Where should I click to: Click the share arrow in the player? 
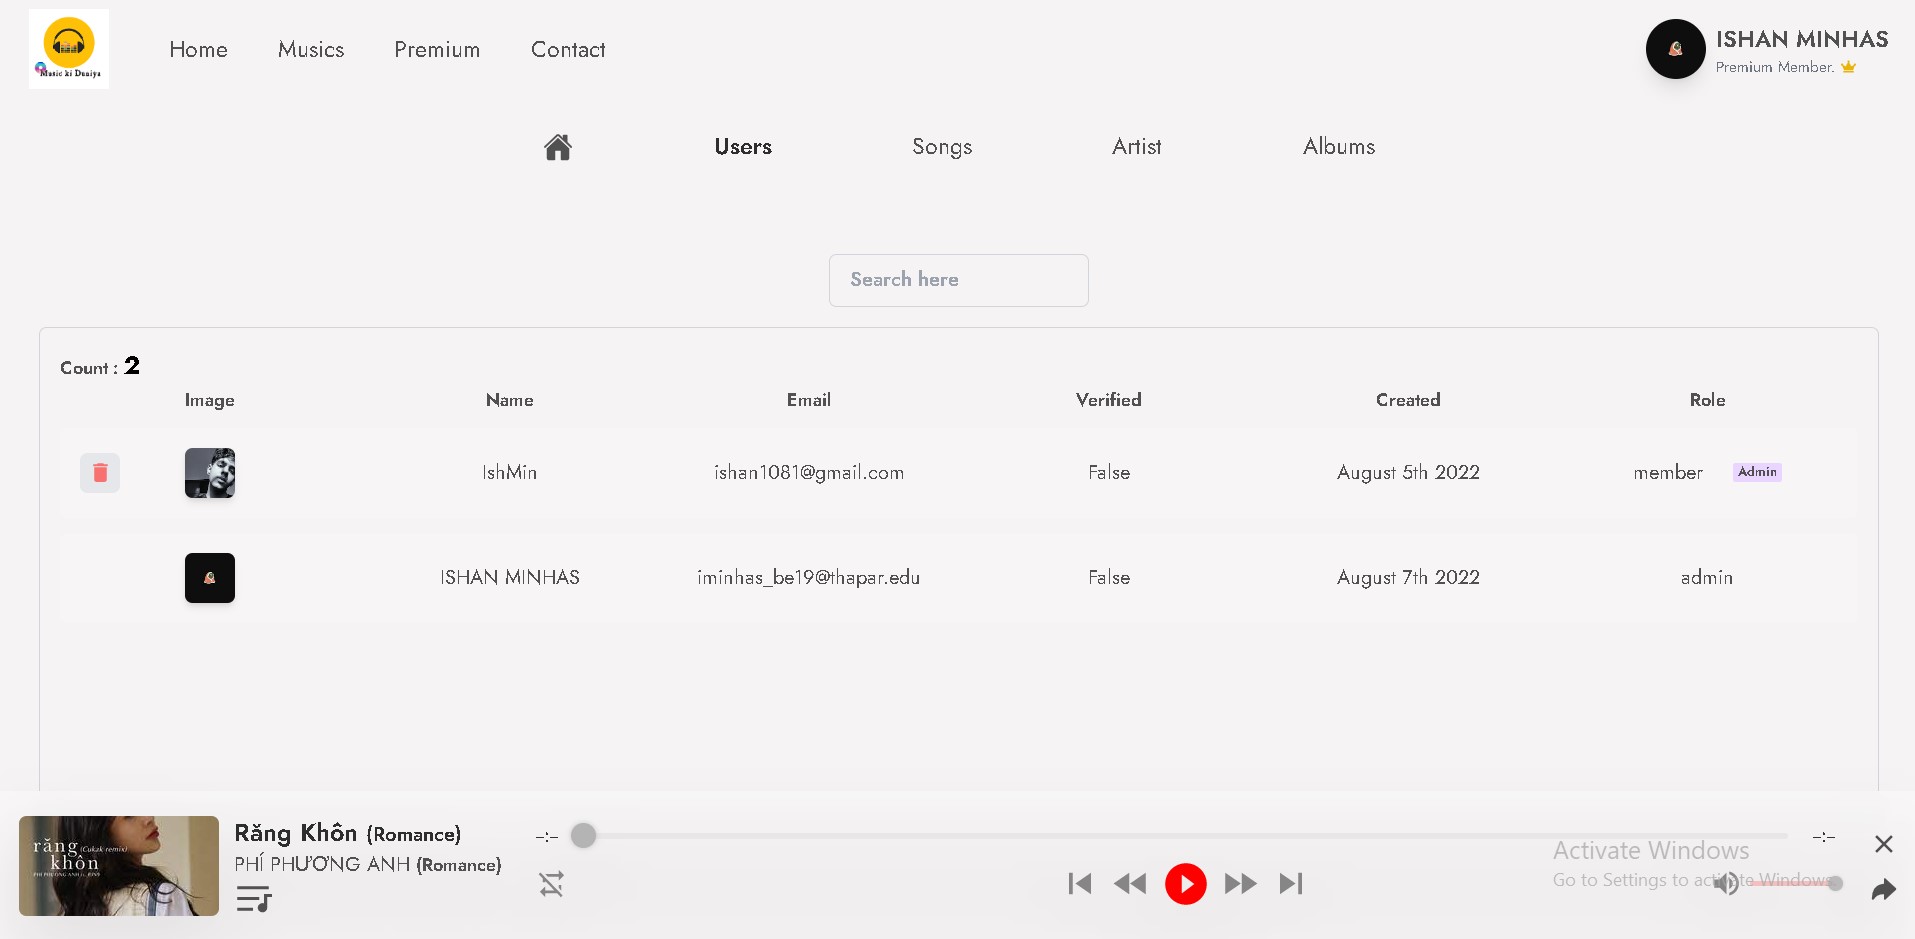tap(1884, 889)
